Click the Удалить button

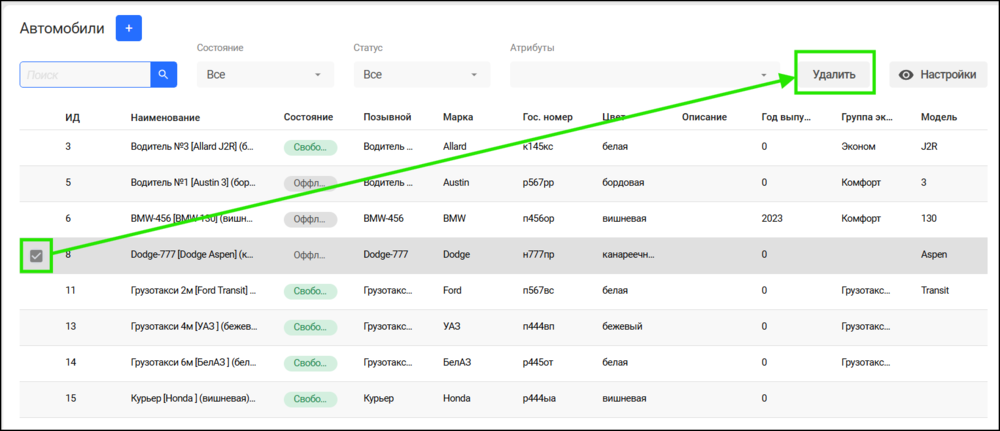point(834,75)
